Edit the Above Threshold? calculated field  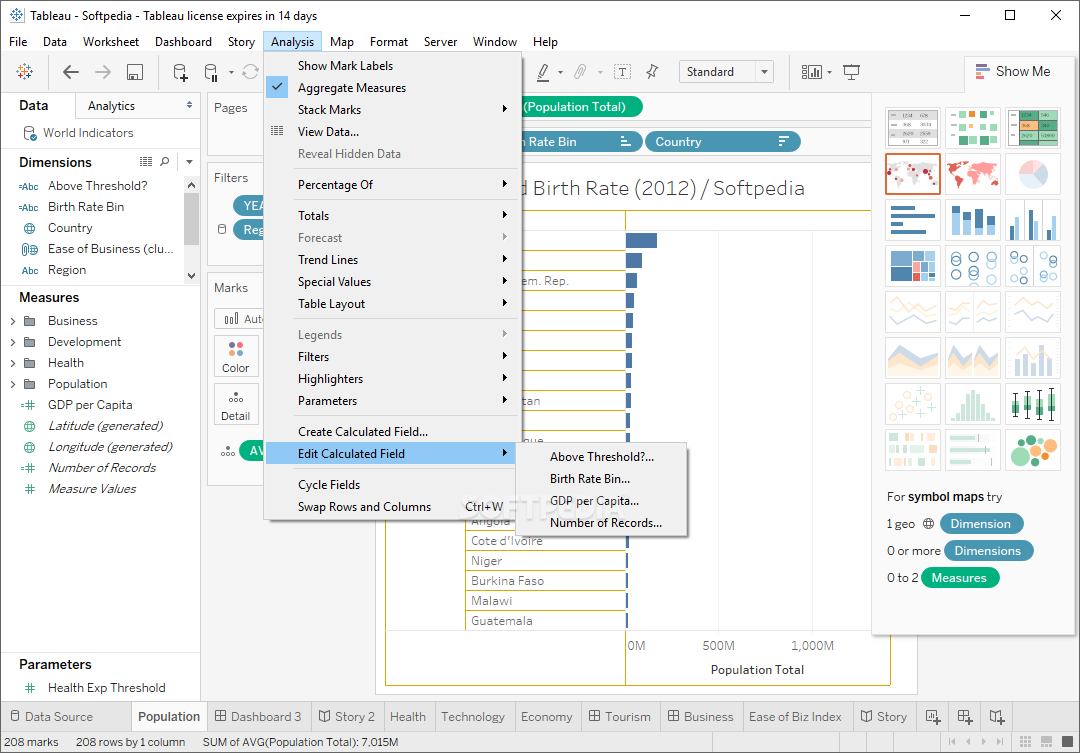[601, 457]
